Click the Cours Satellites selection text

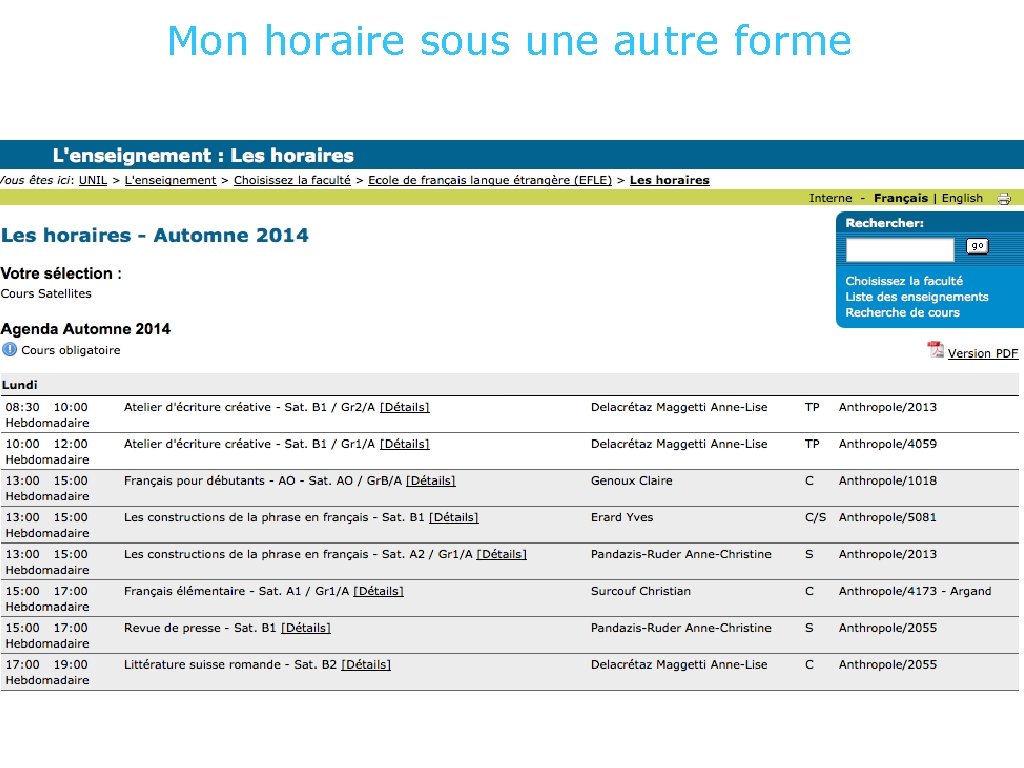point(46,294)
